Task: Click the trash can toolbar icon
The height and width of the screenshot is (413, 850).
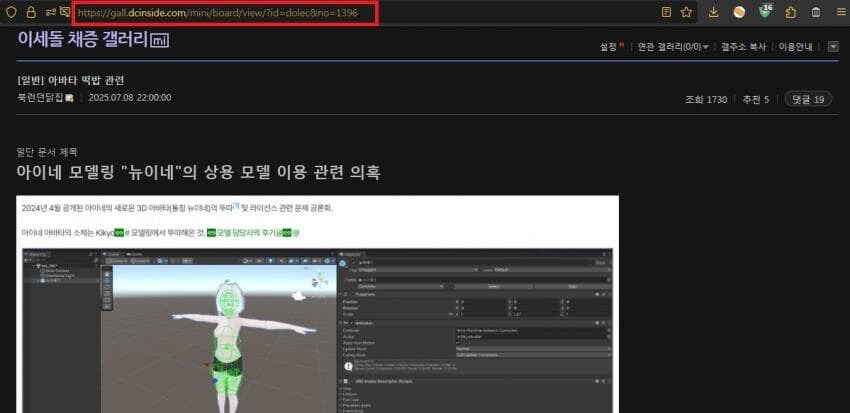Action: 815,12
